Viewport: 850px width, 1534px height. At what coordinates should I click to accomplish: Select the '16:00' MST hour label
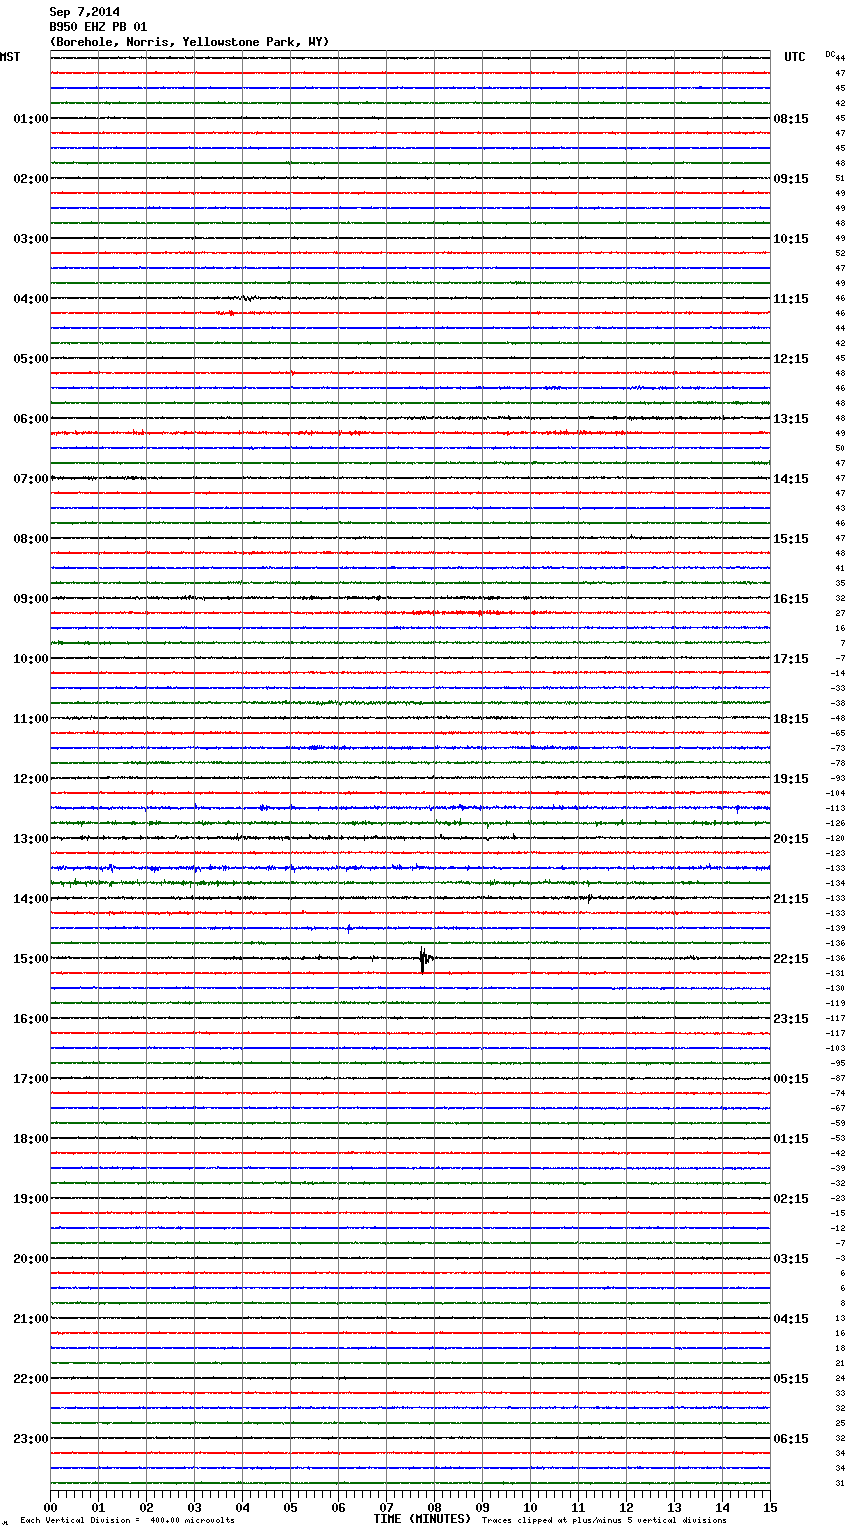point(31,1019)
